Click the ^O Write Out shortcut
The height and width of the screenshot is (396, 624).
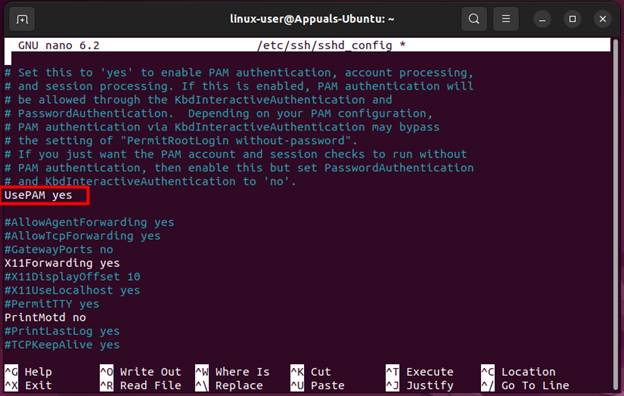pos(140,372)
